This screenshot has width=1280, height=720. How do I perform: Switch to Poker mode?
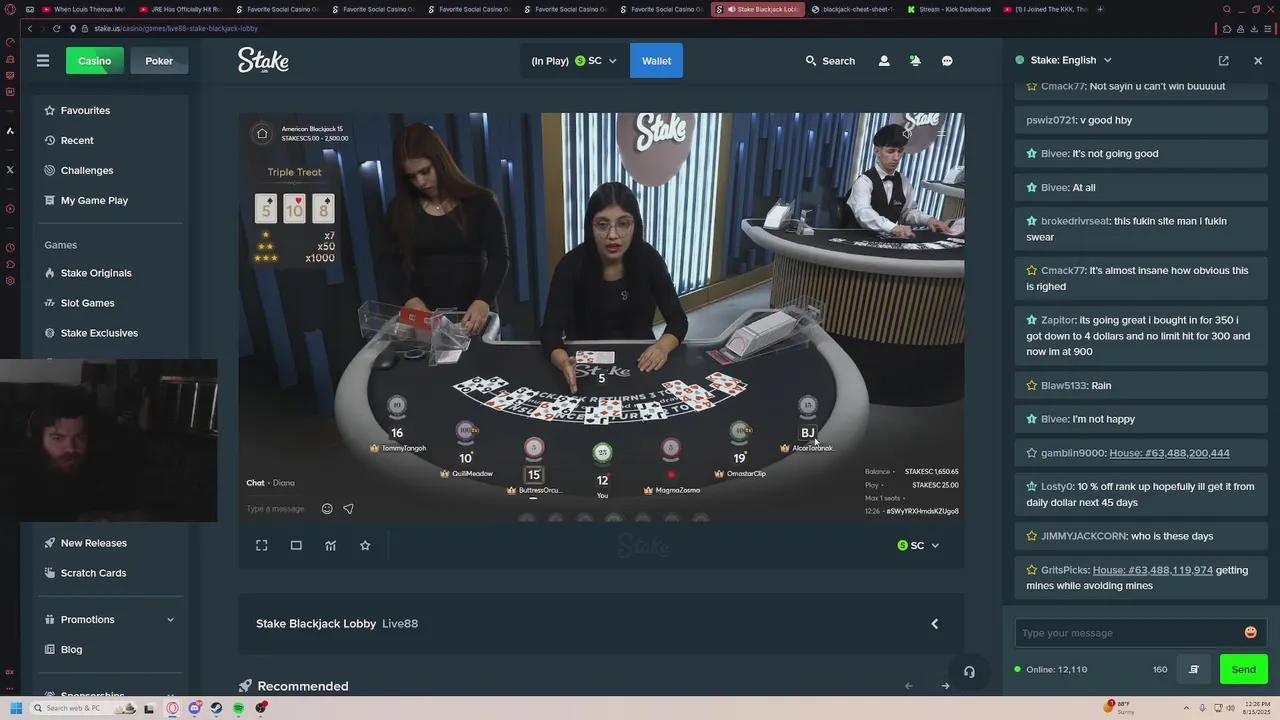(x=159, y=61)
